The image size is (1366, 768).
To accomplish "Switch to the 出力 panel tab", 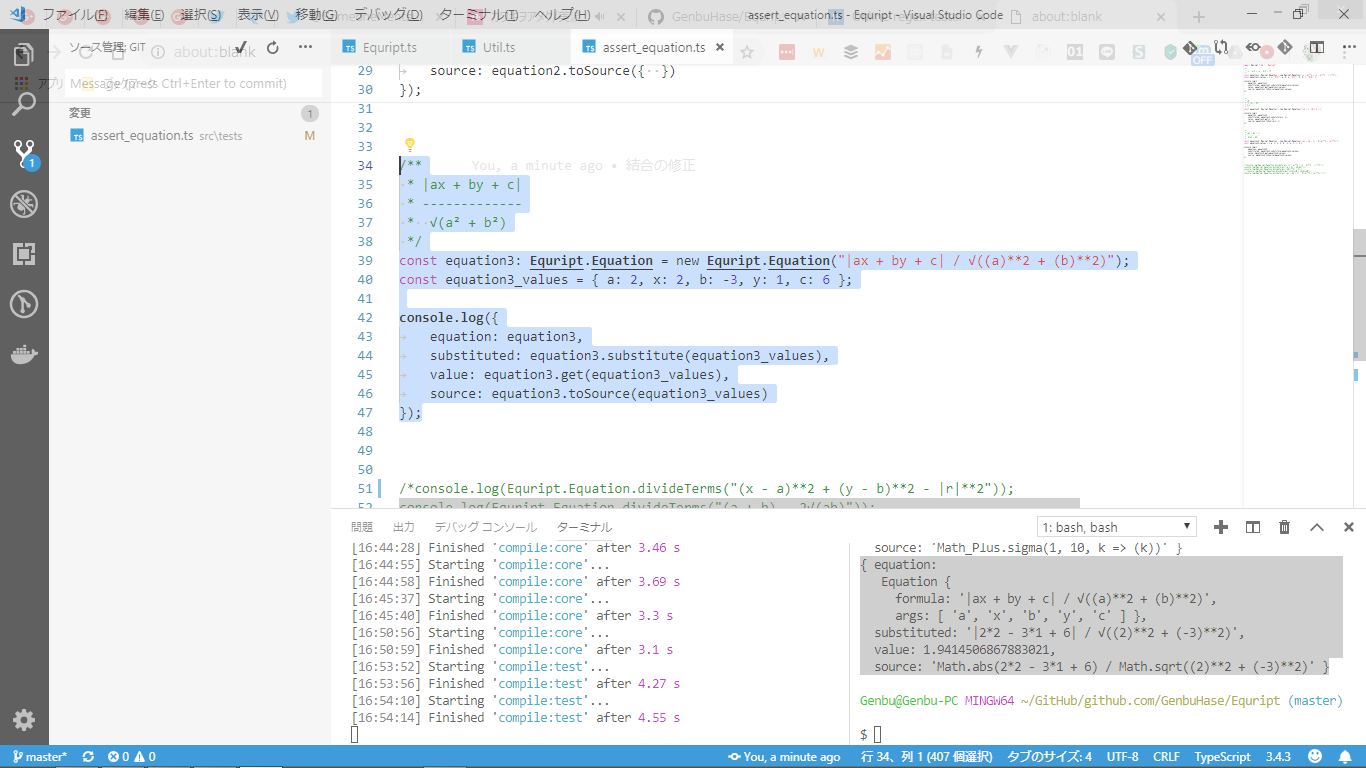I will click(403, 527).
